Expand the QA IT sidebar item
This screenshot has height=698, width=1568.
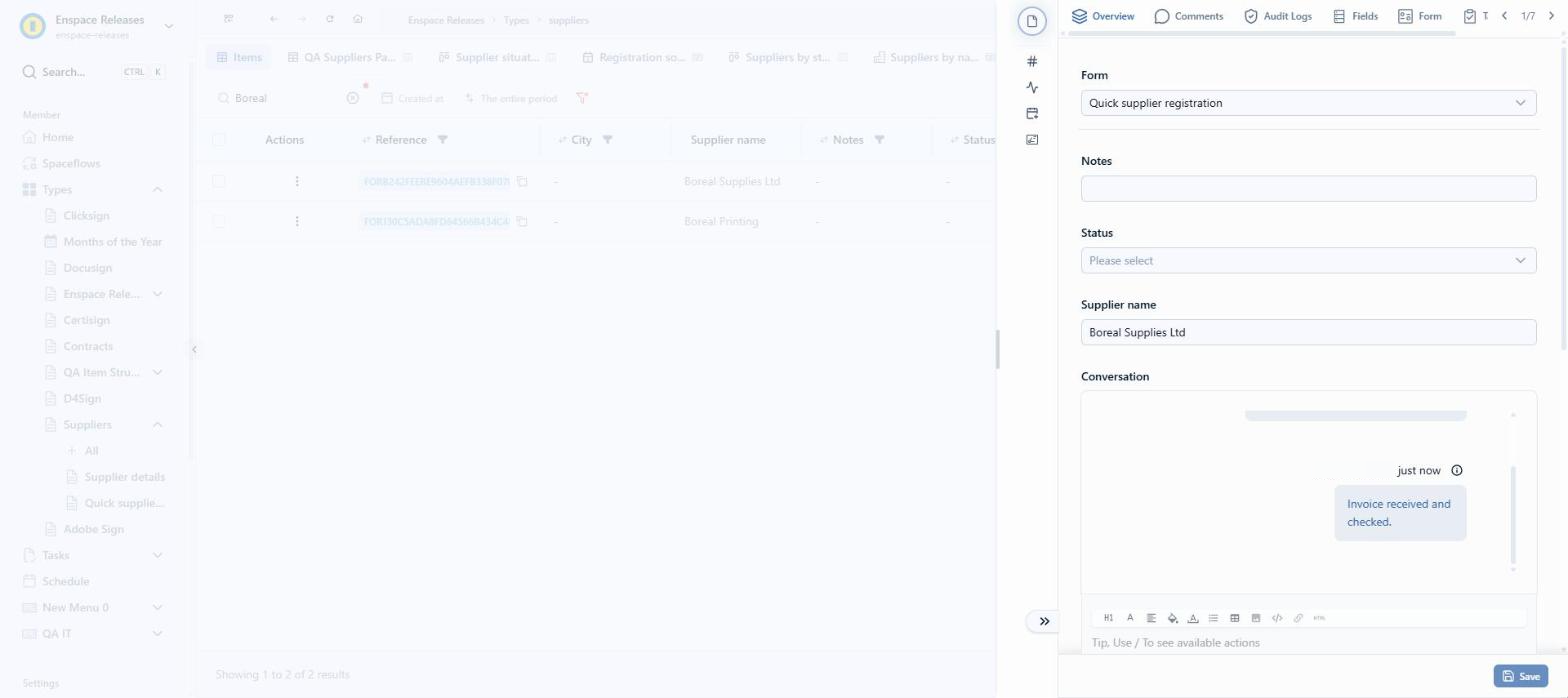click(x=157, y=633)
